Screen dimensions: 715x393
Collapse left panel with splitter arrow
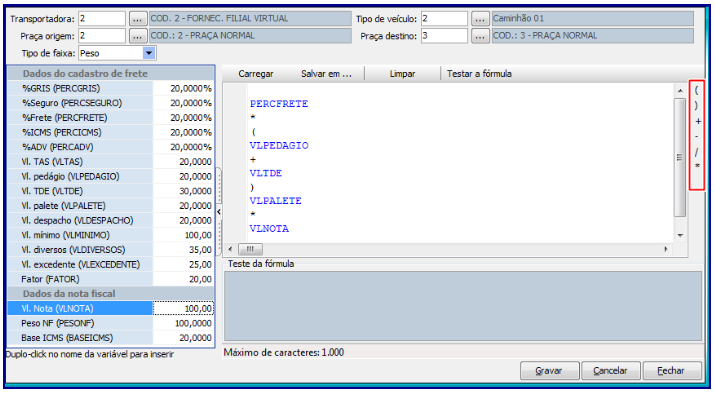click(219, 212)
